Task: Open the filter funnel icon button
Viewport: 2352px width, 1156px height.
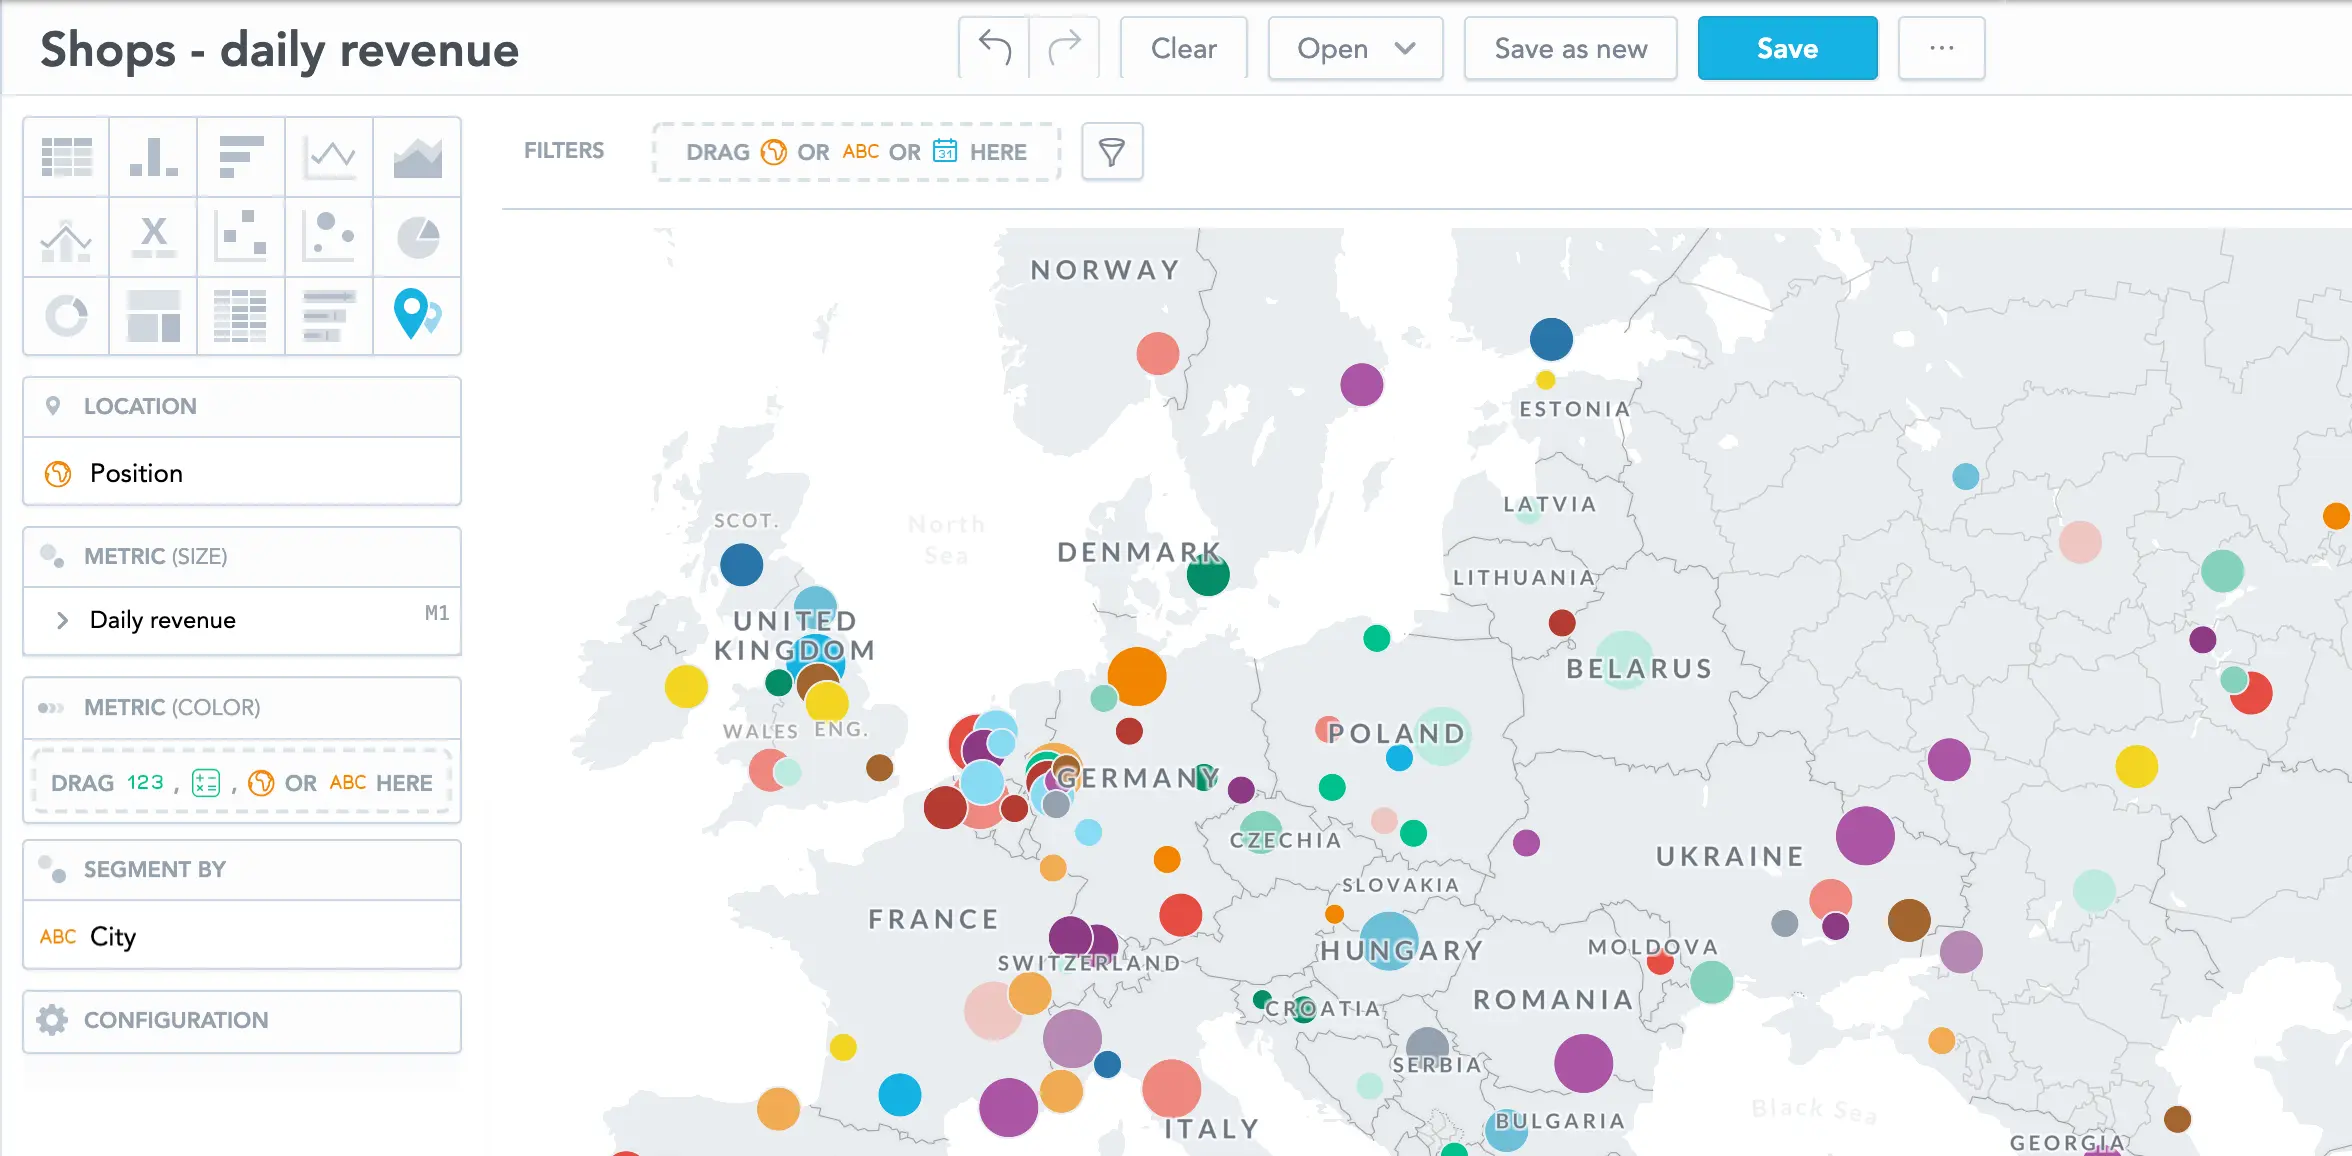Action: pyautogui.click(x=1112, y=152)
